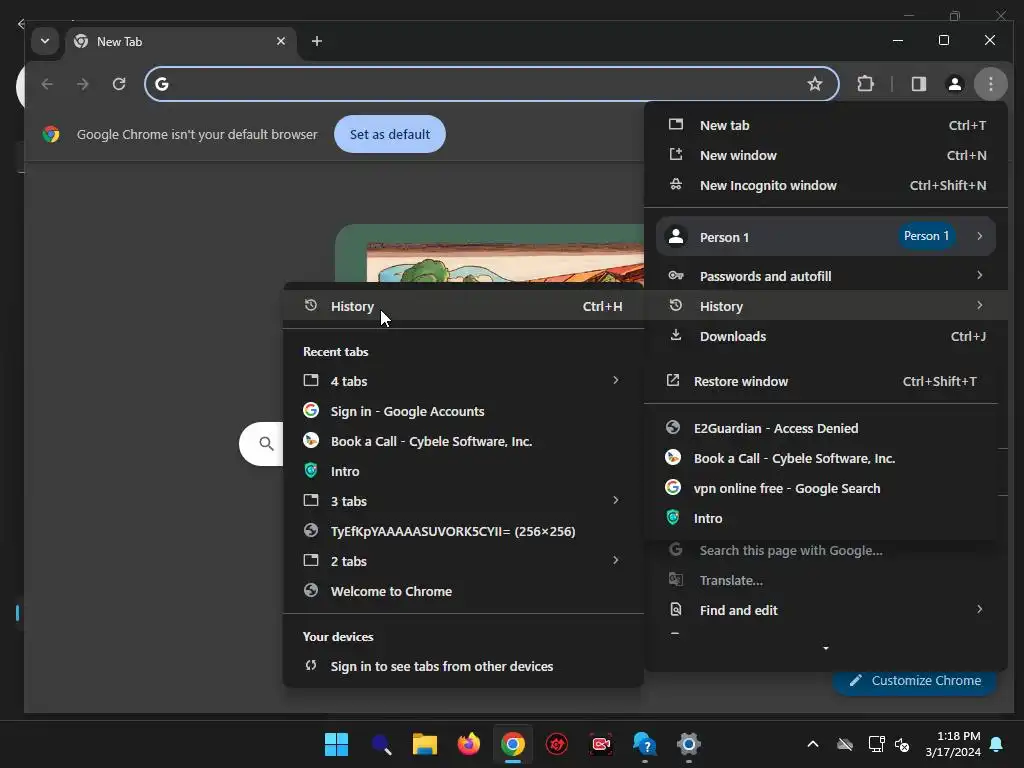
Task: Open the notification bell icon
Action: pyautogui.click(x=997, y=744)
